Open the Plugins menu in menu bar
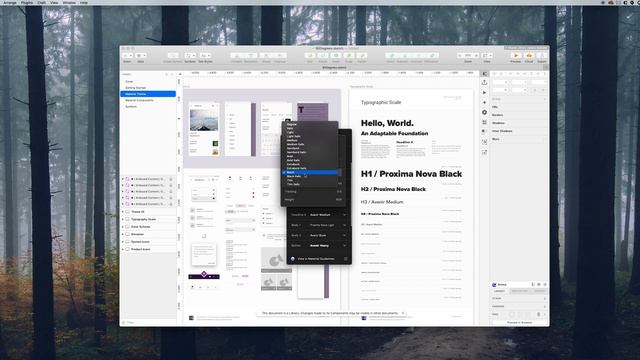The image size is (640, 360). point(27,2)
